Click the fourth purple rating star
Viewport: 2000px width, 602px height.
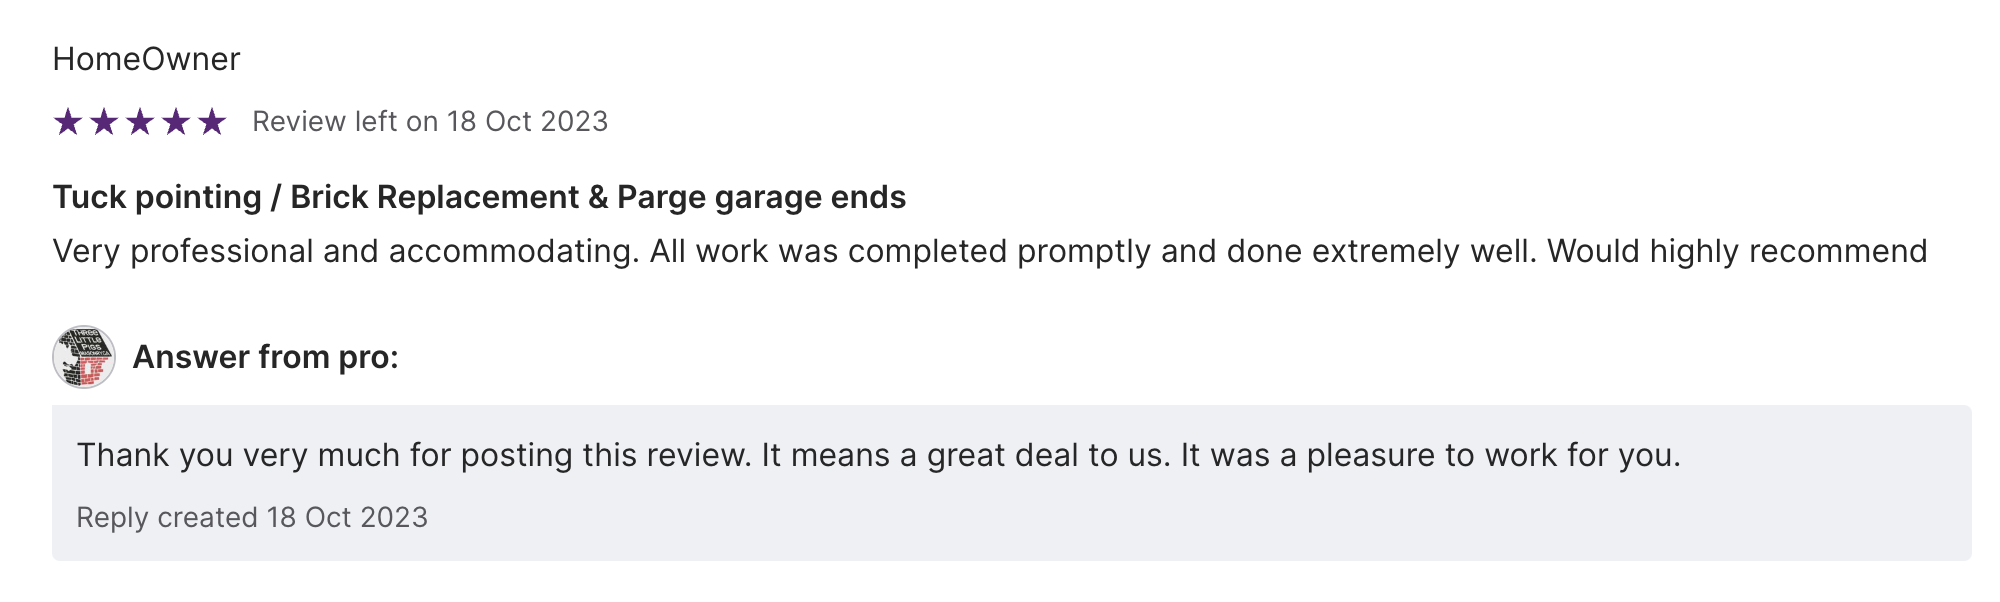click(x=176, y=122)
